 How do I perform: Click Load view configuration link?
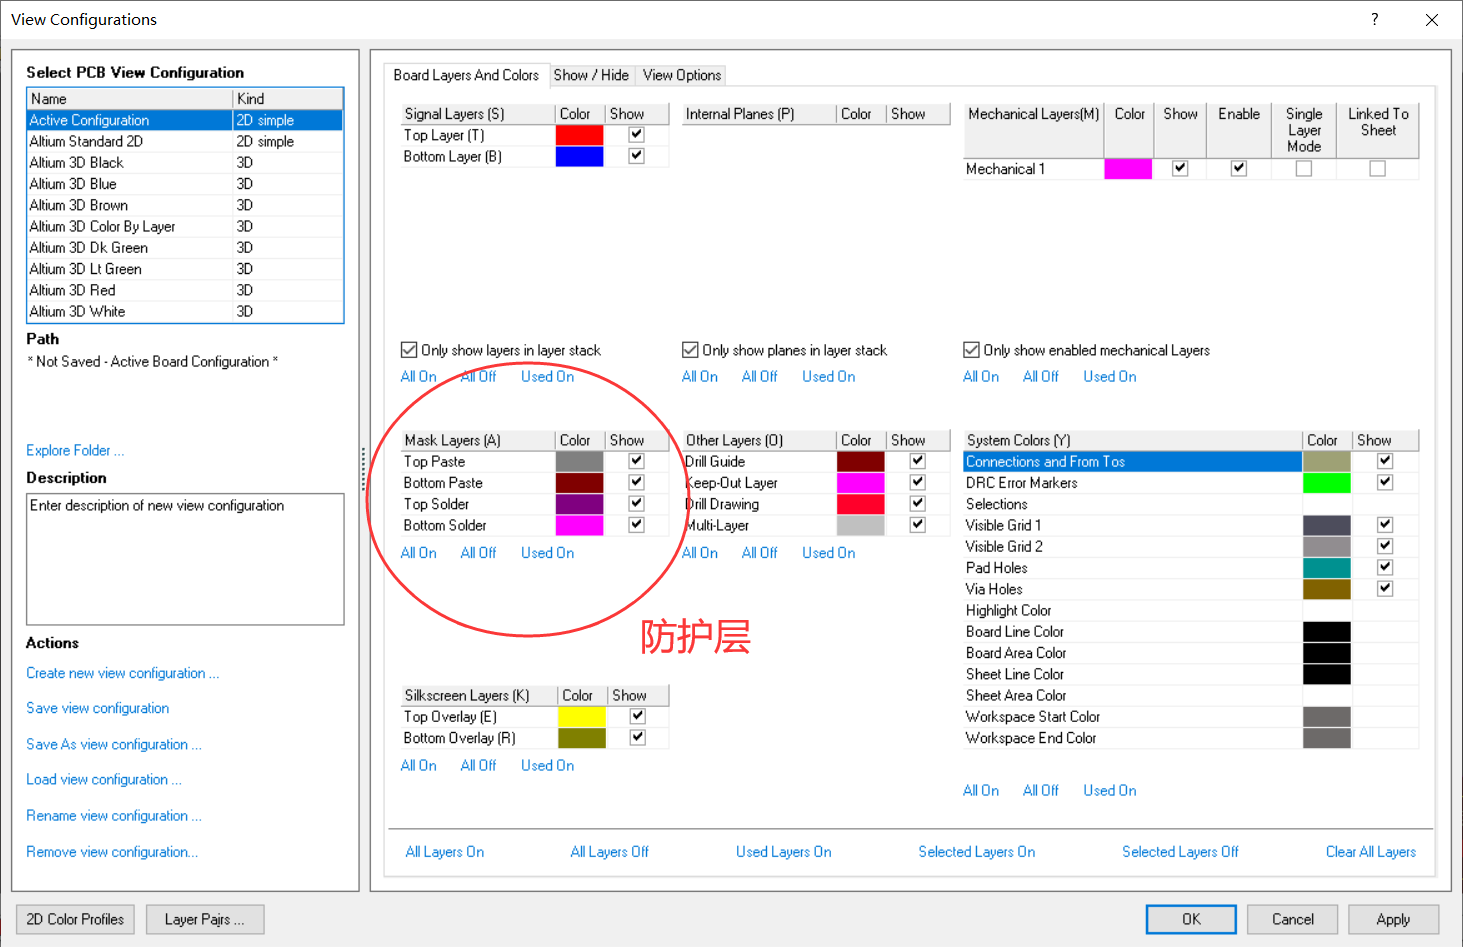pyautogui.click(x=103, y=779)
